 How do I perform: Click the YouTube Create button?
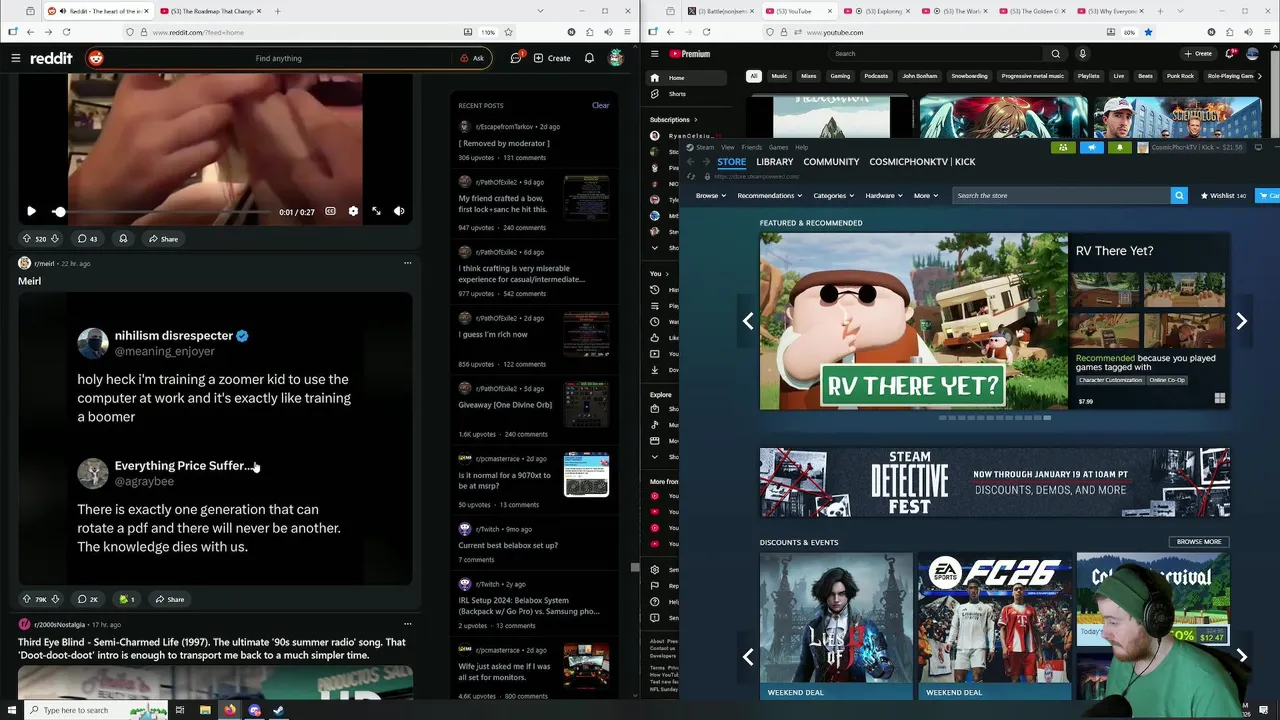tap(1198, 54)
